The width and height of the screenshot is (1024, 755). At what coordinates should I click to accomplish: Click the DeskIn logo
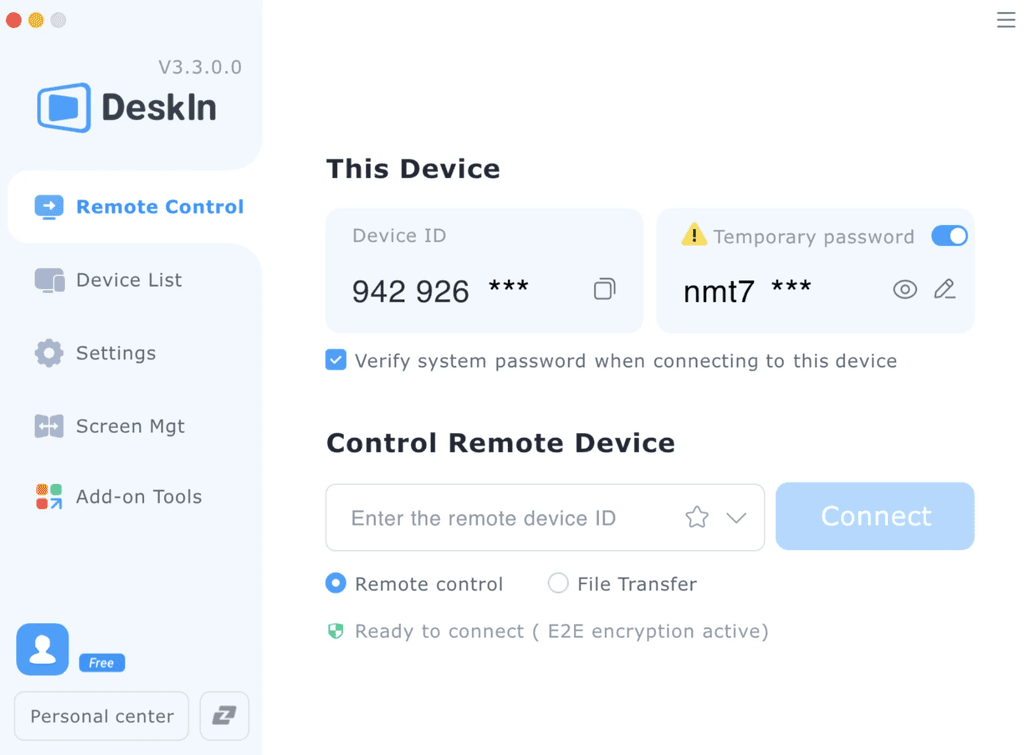pyautogui.click(x=128, y=105)
